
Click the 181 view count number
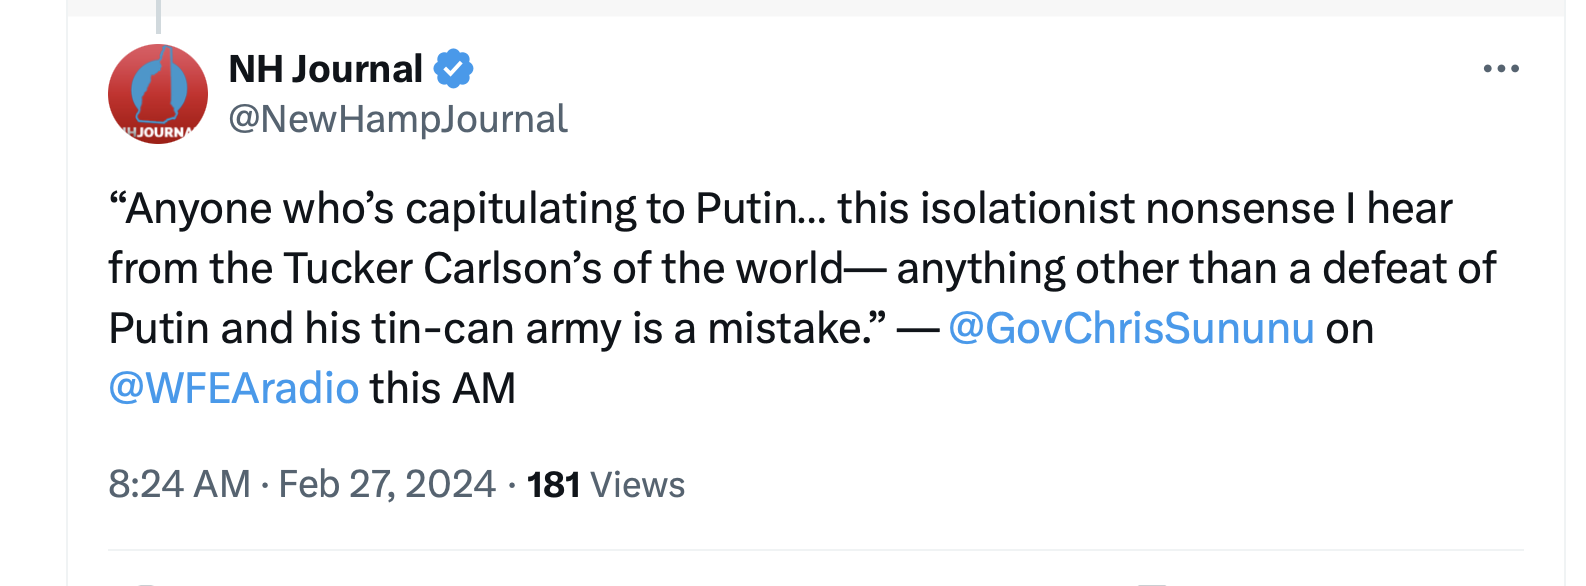[553, 485]
